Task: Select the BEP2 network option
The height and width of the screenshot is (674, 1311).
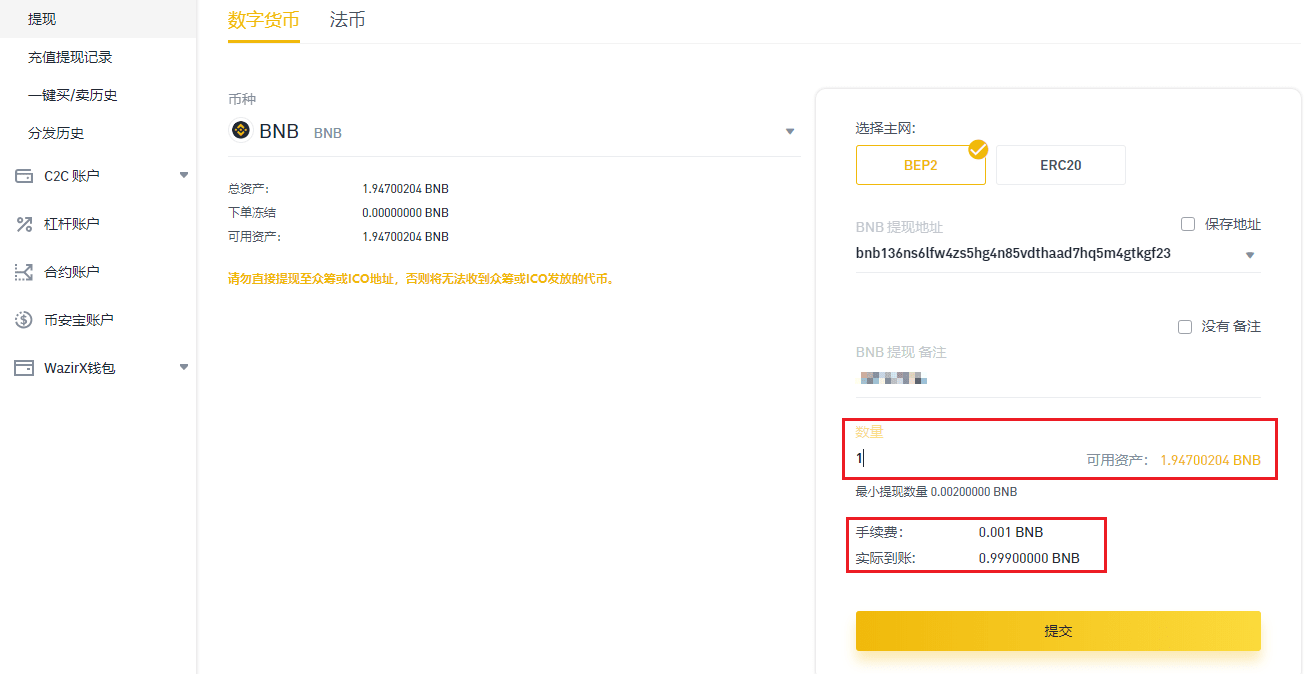Action: click(x=920, y=165)
